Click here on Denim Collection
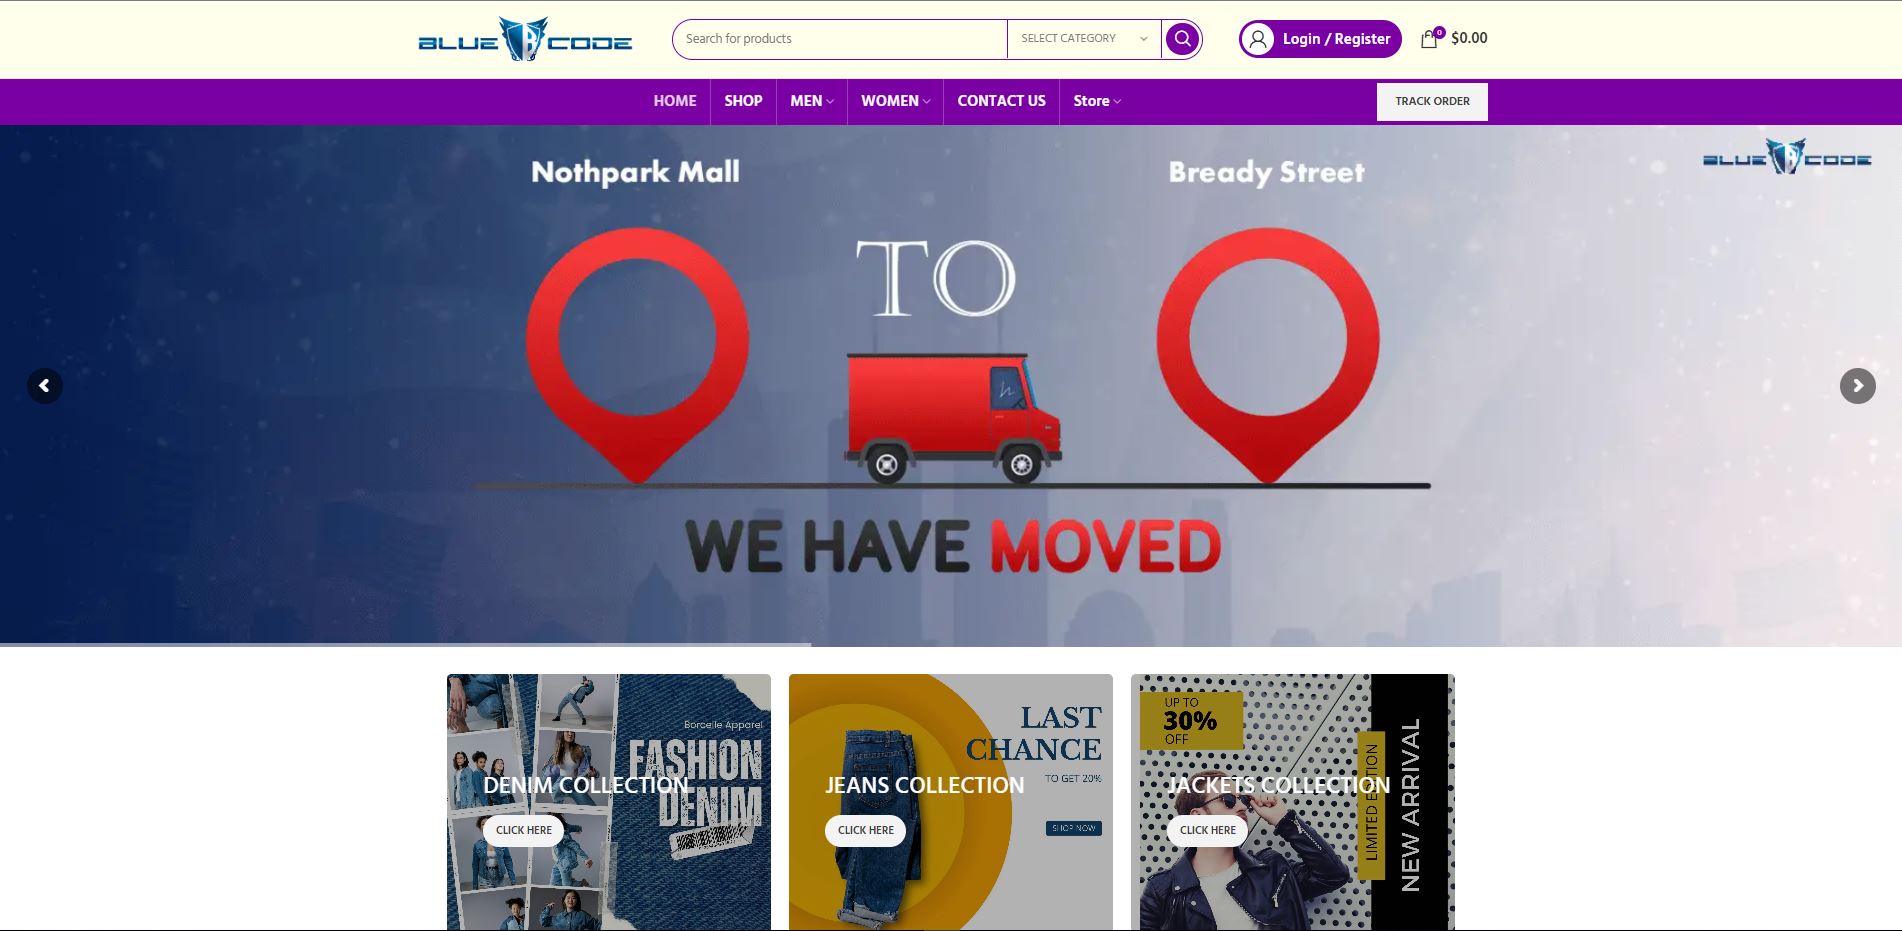The image size is (1902, 931). [524, 830]
